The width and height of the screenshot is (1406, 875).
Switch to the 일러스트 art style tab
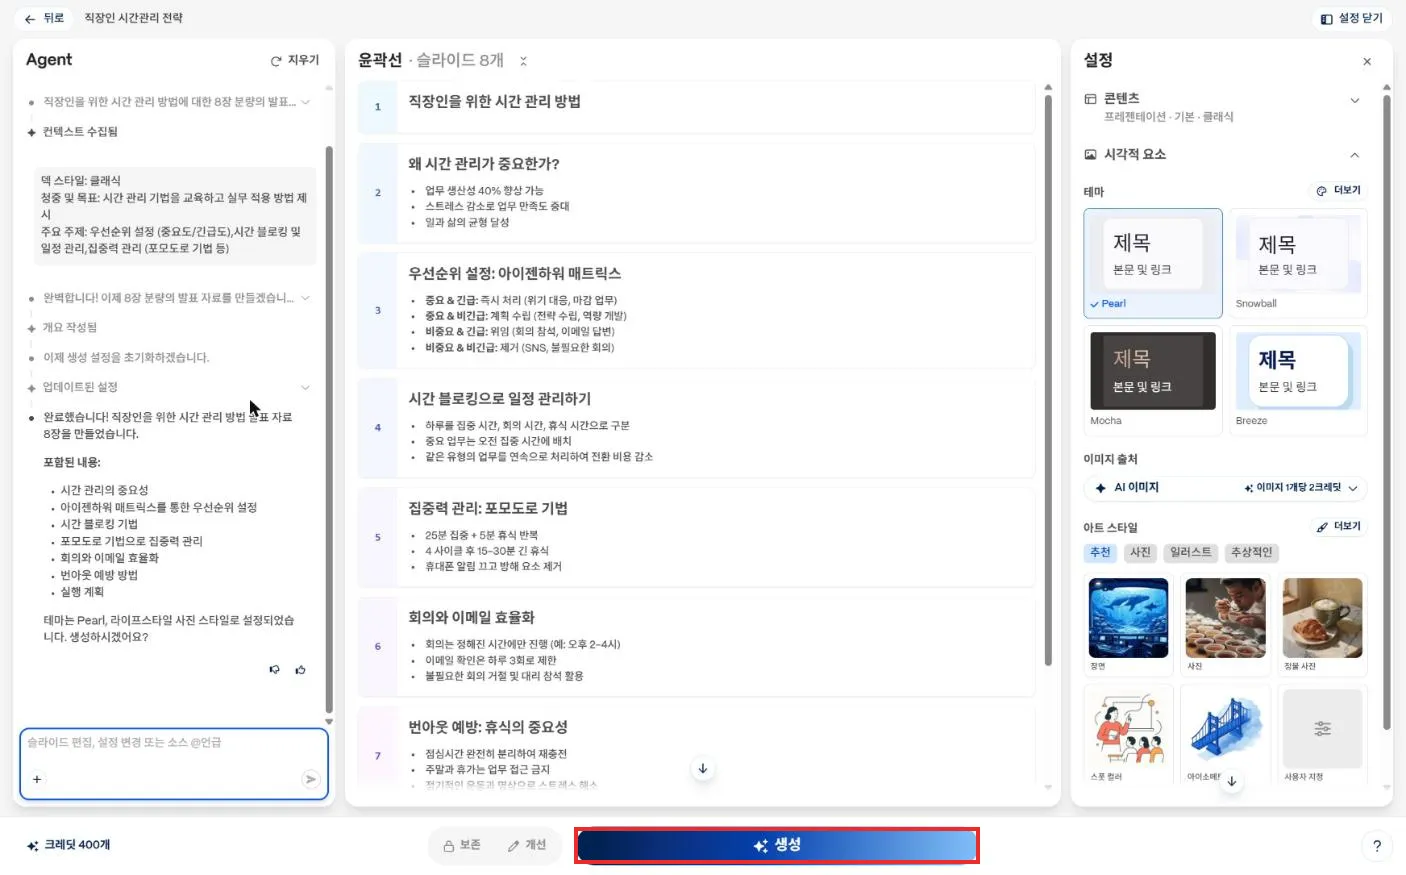tap(1190, 552)
